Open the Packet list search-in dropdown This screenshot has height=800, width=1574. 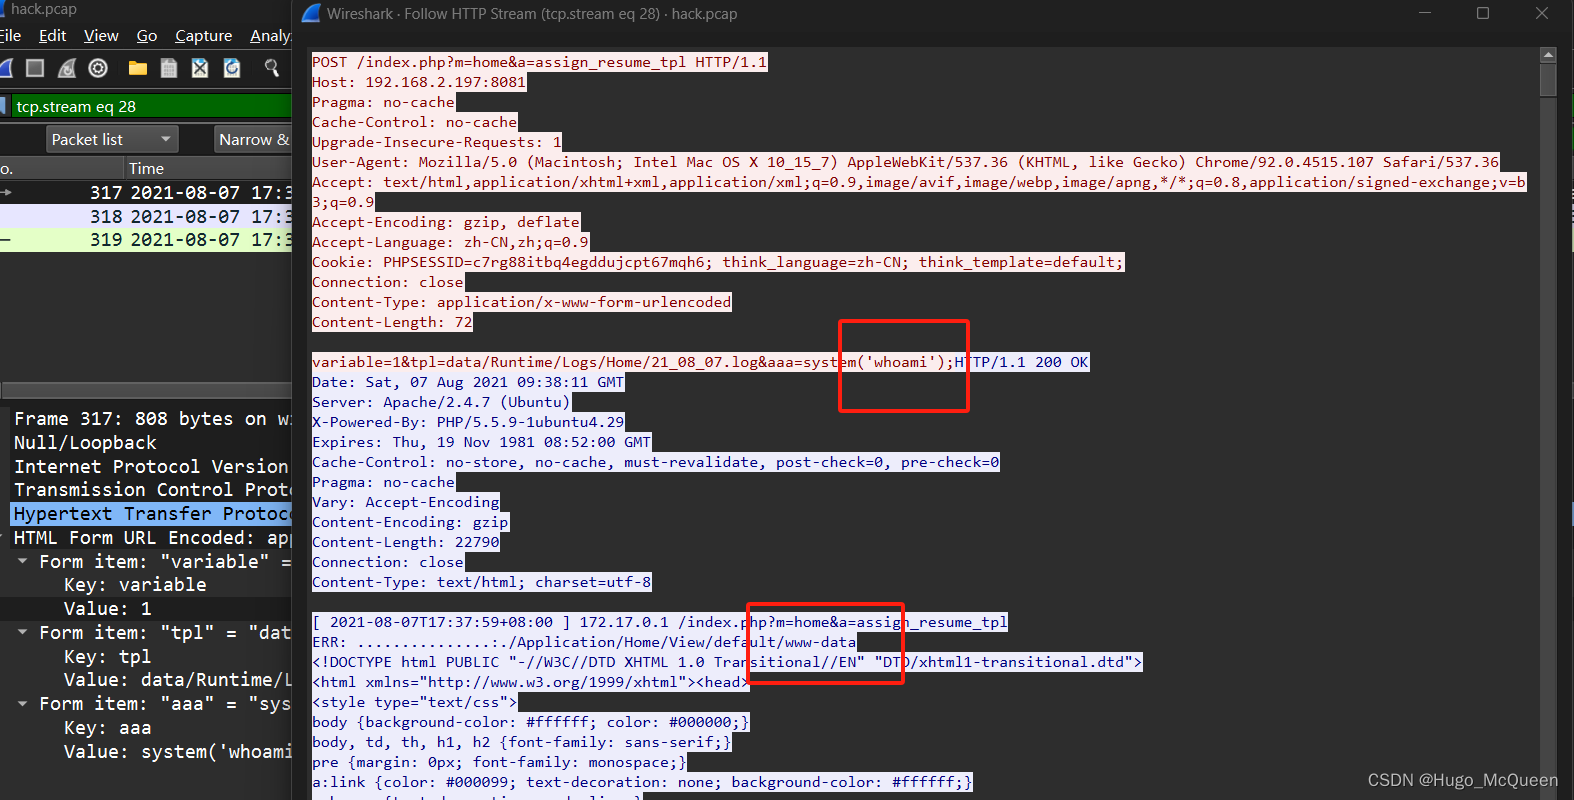[x=112, y=139]
